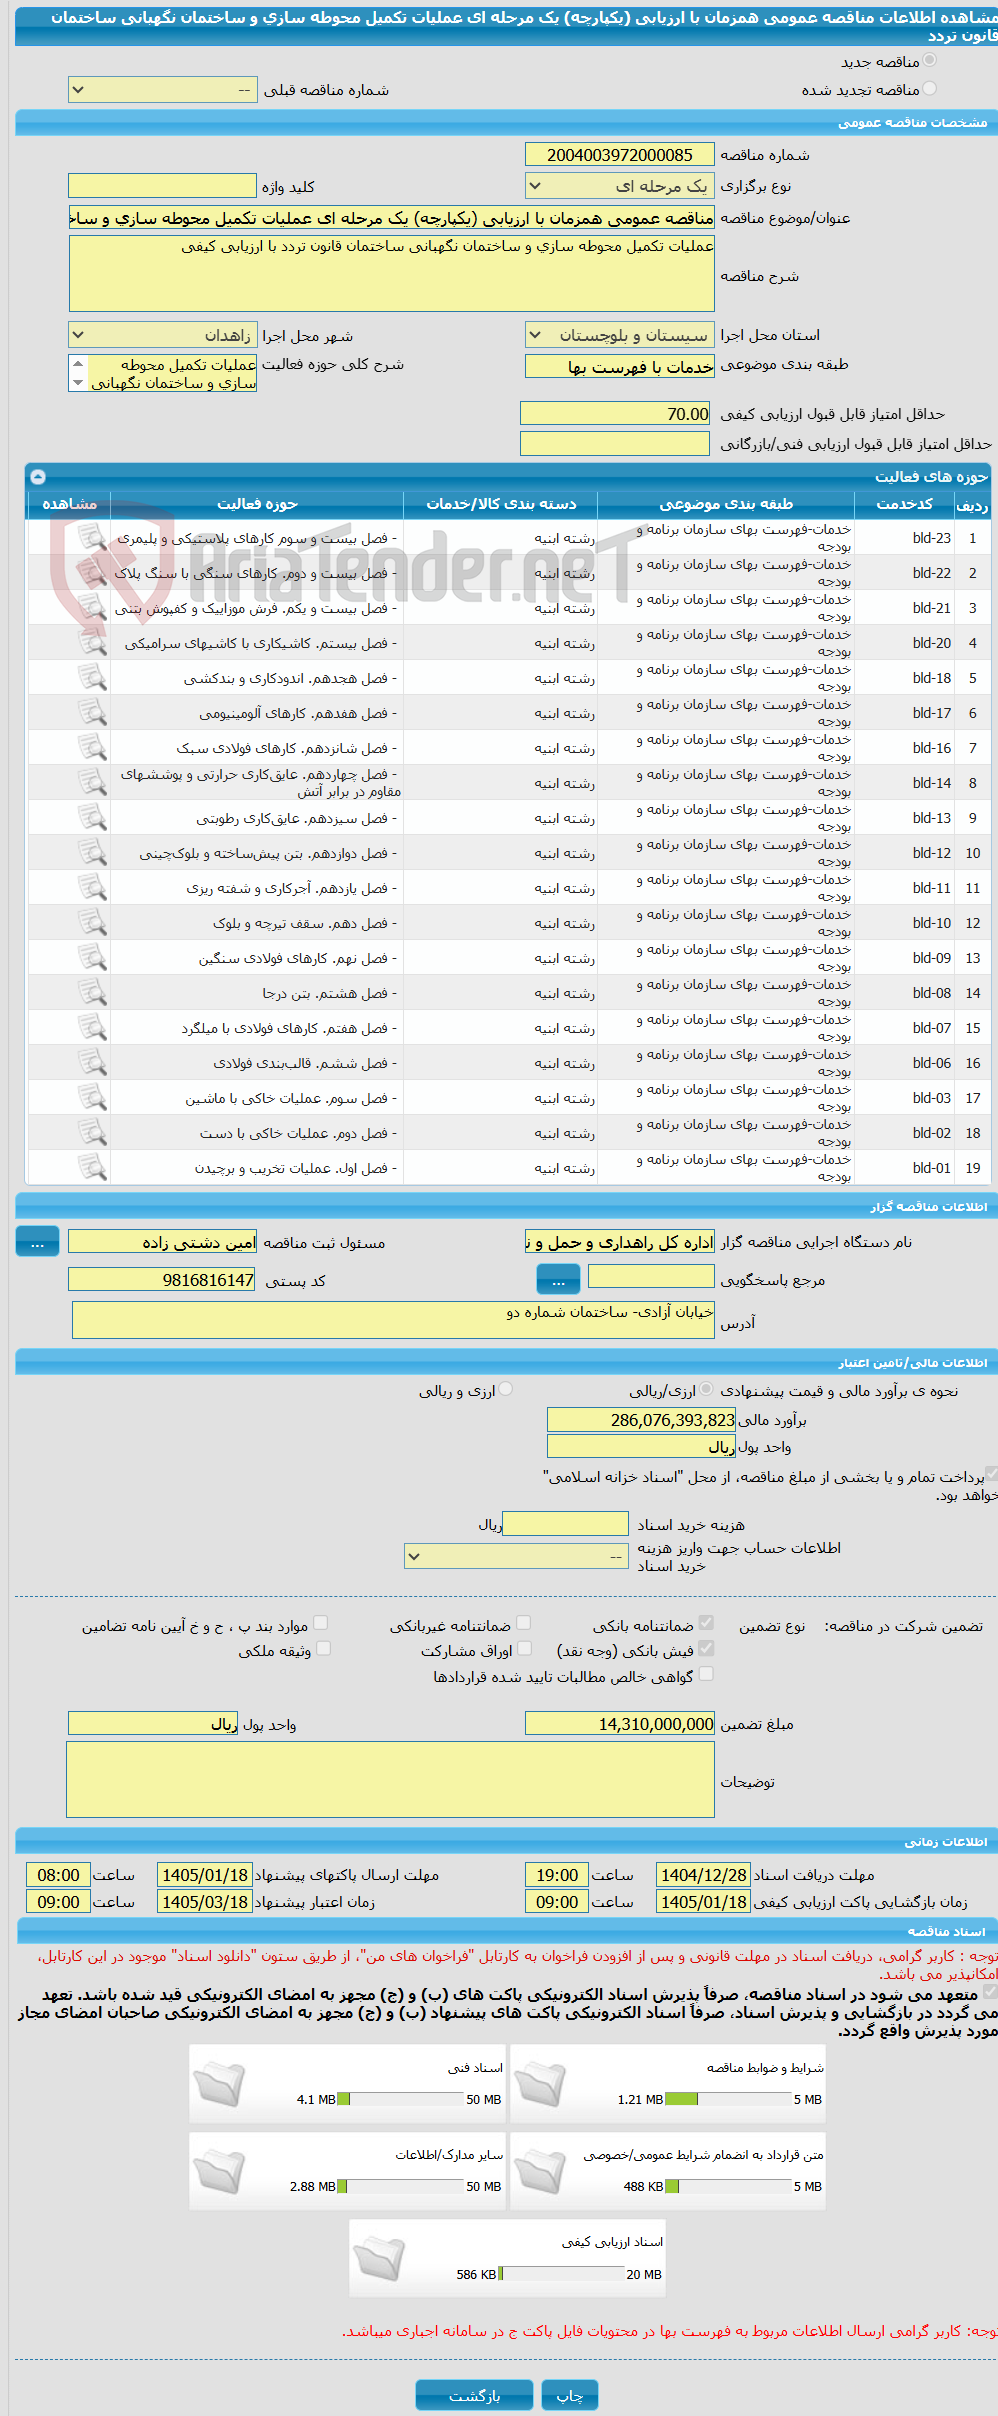
Task: Open the شماره مناقصه قبلی dropdown
Action: 162,90
